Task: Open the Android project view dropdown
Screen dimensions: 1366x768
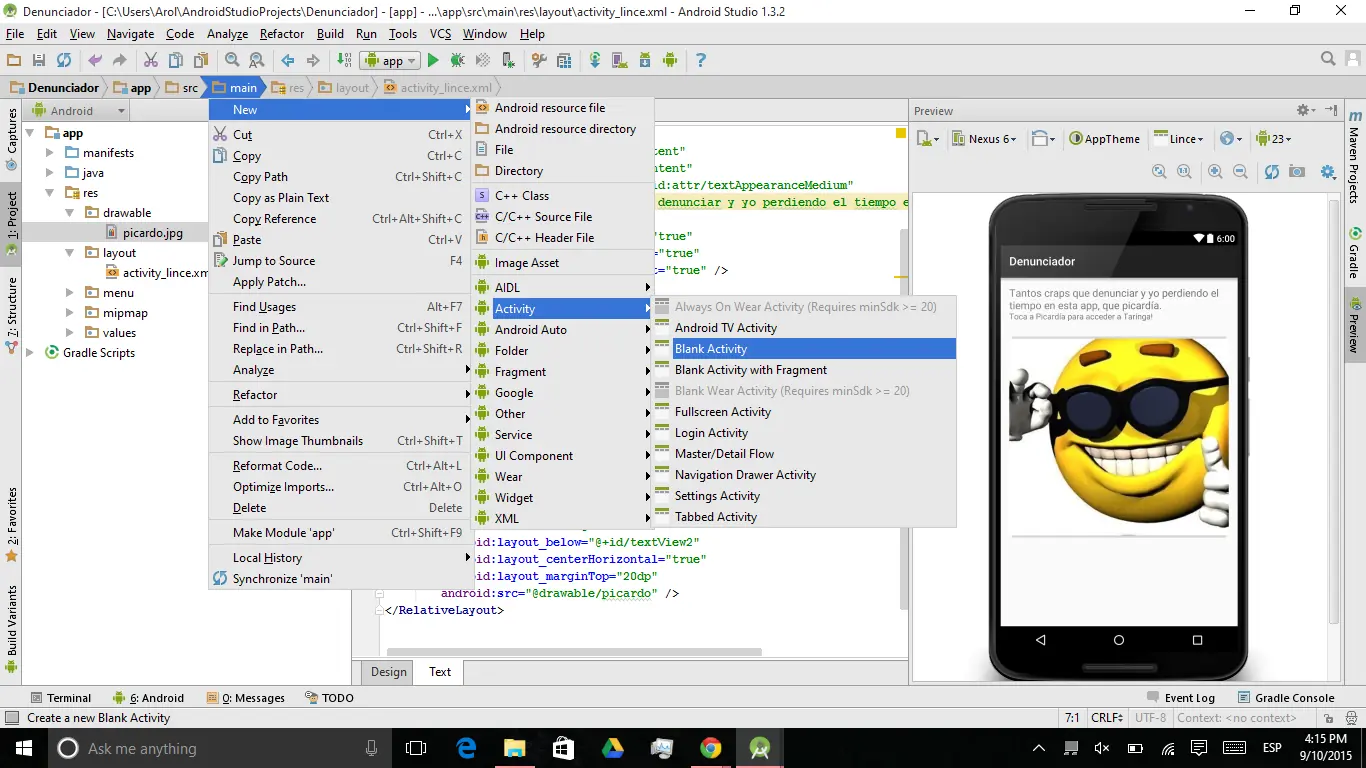Action: pyautogui.click(x=79, y=111)
